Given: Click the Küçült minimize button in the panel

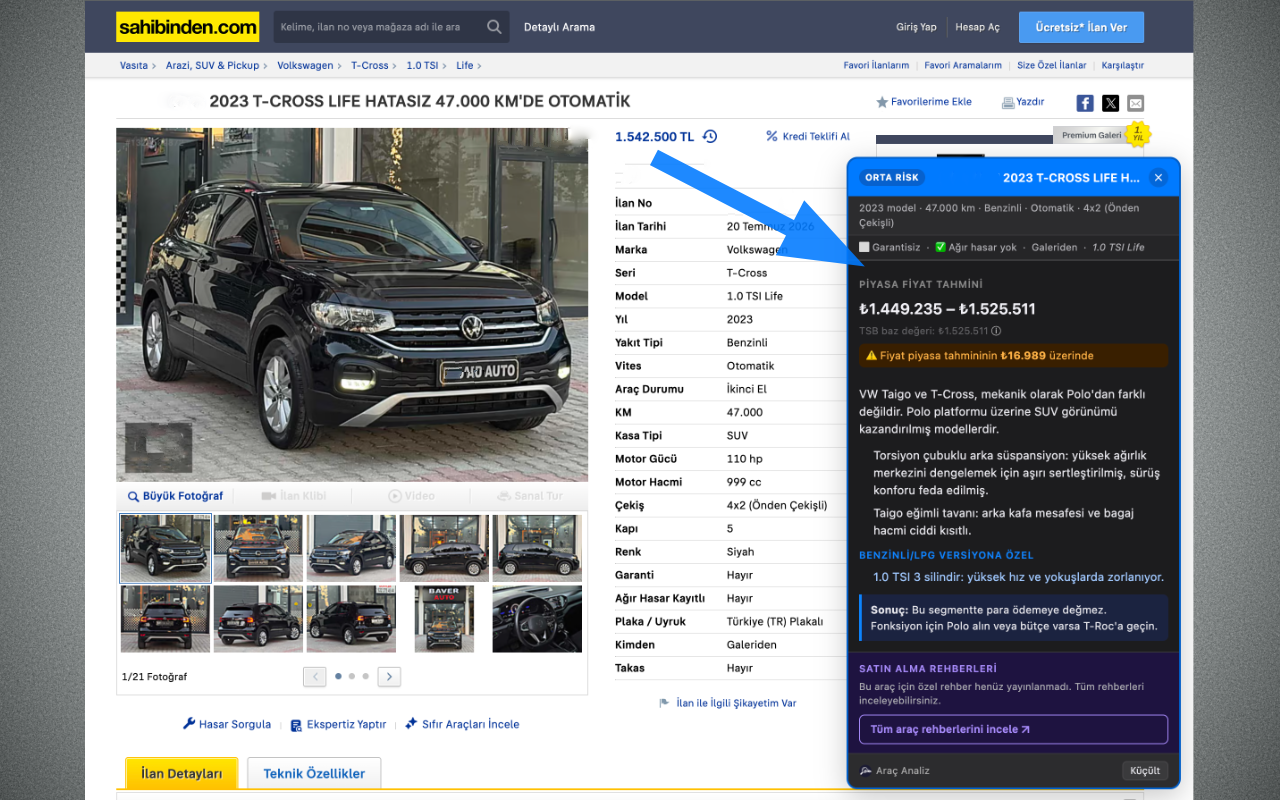Looking at the screenshot, I should [1145, 771].
